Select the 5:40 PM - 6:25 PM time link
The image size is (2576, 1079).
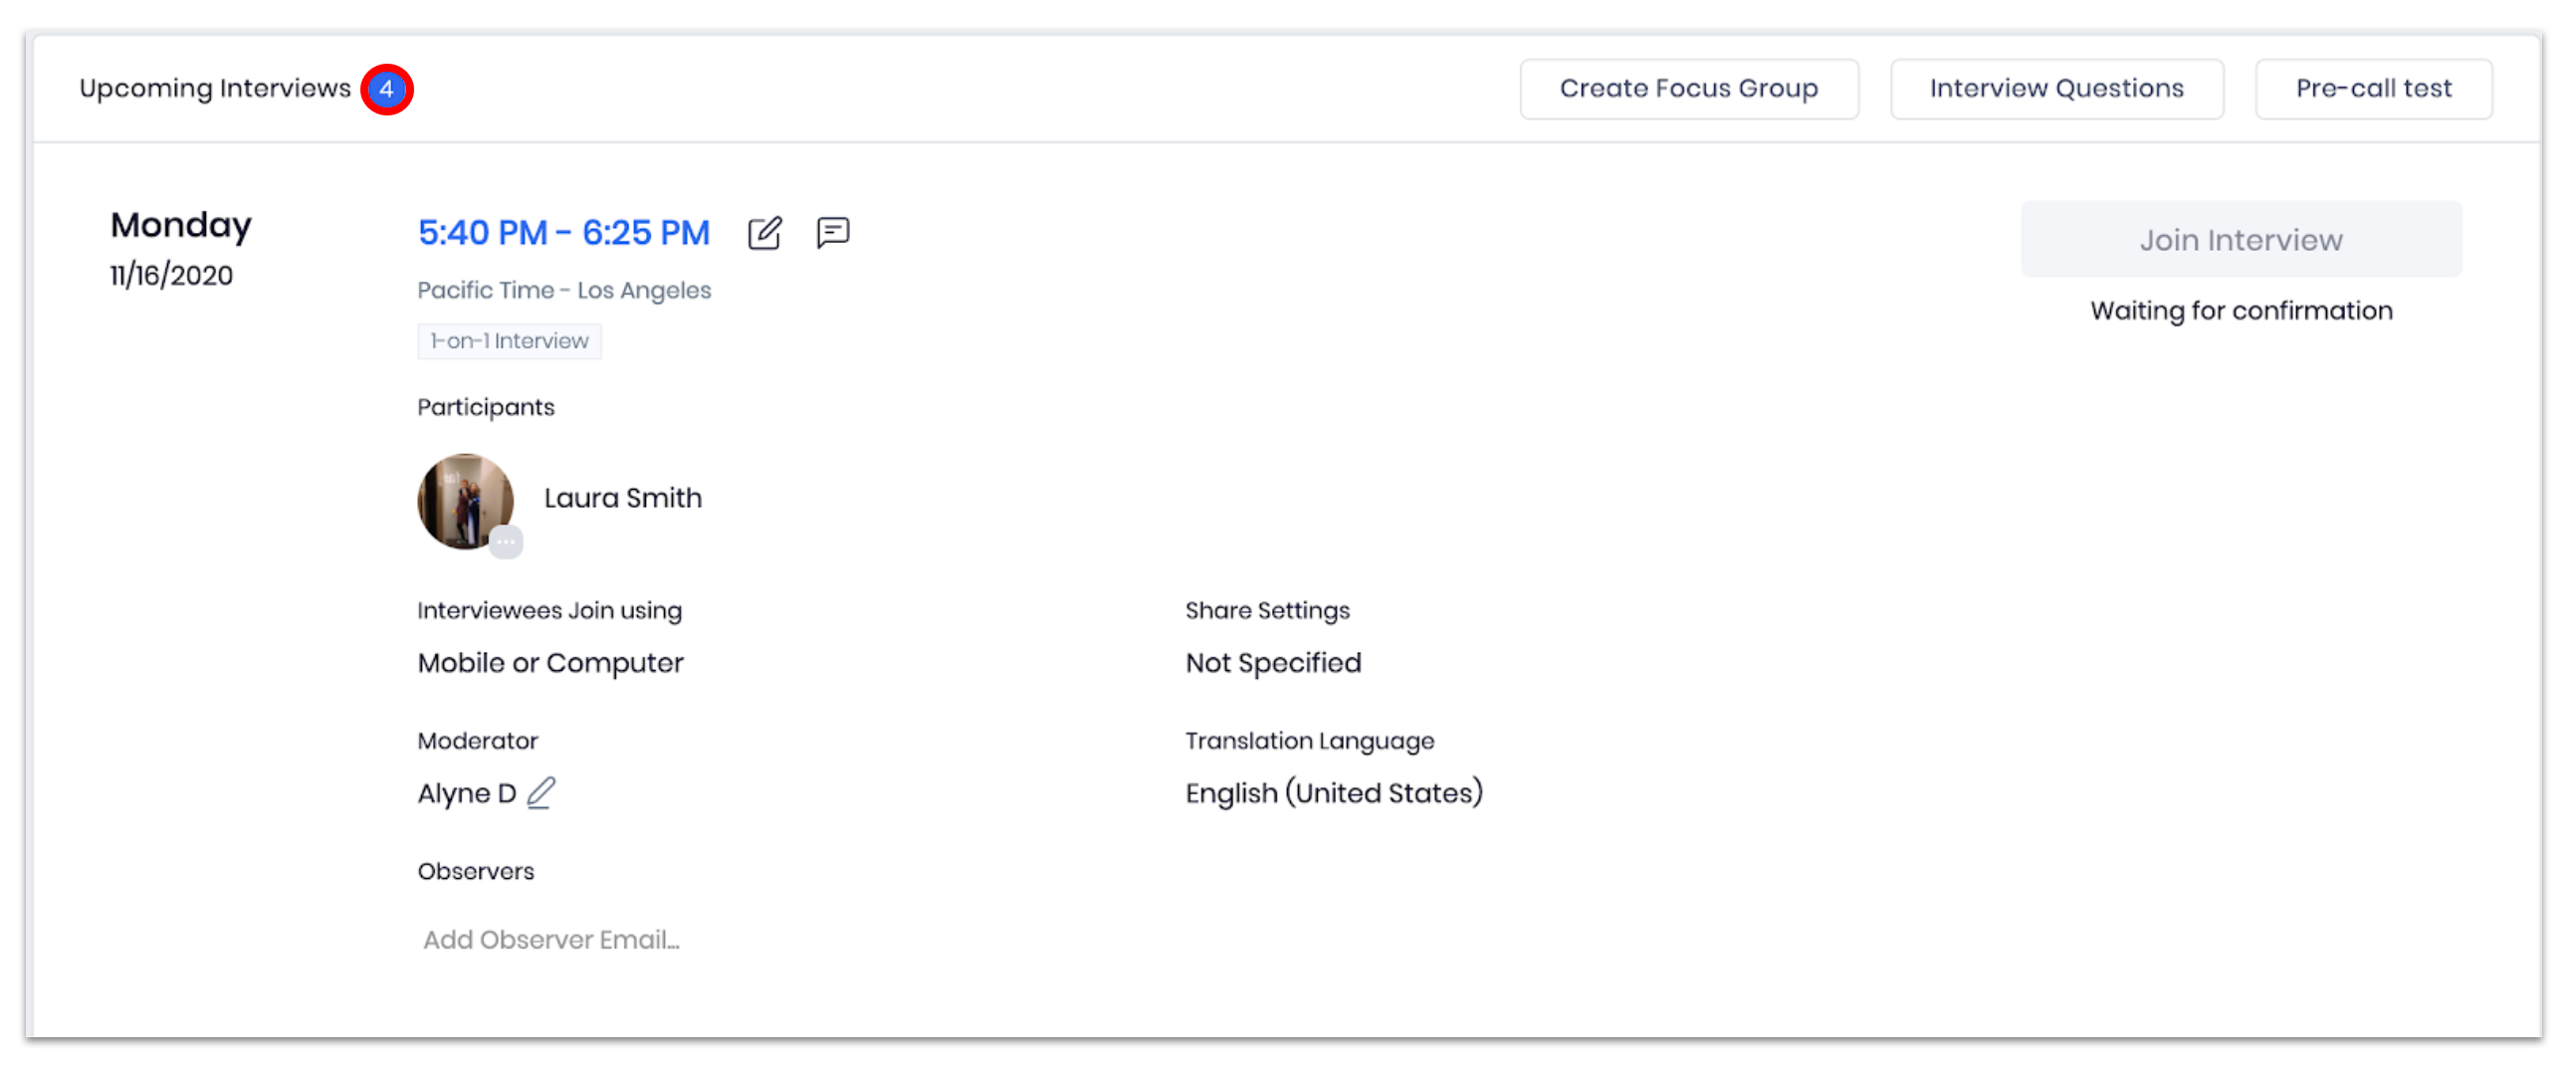point(564,233)
